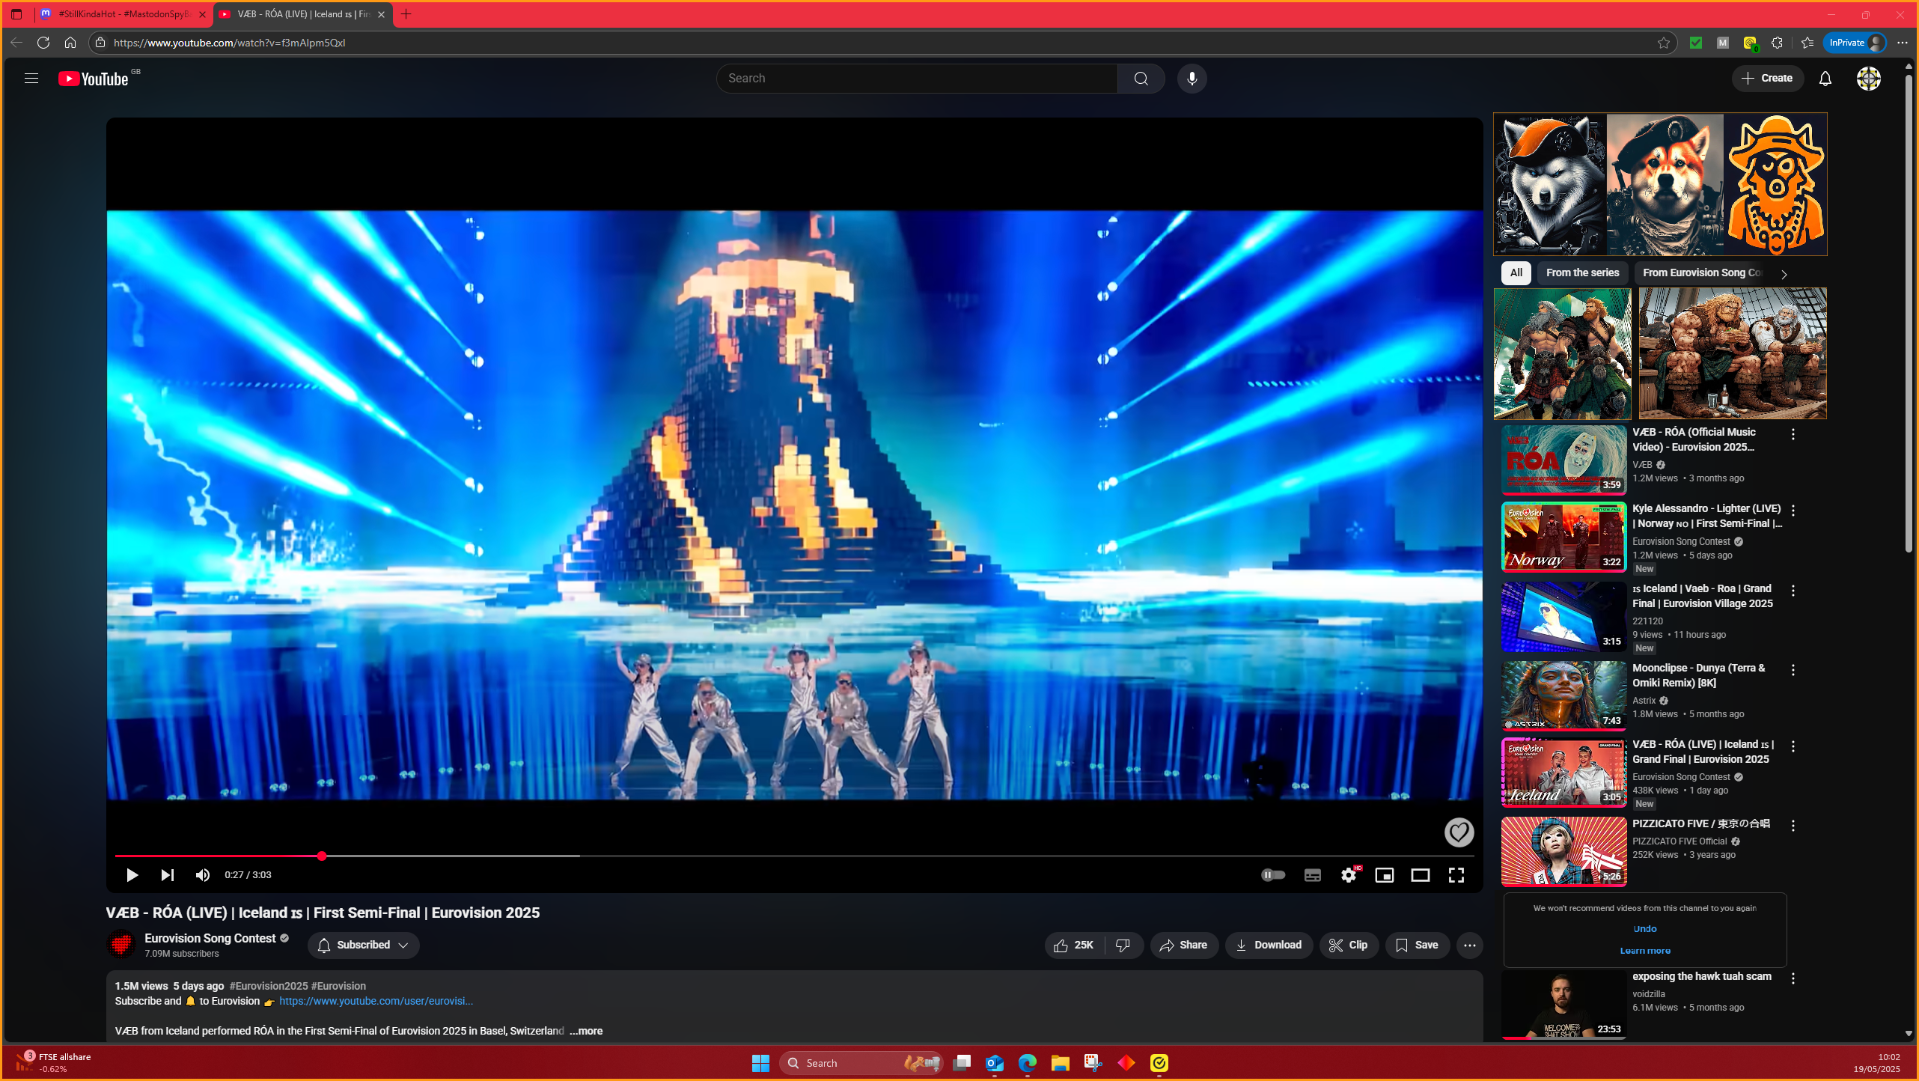Create a Clip of the video
This screenshot has width=1919, height=1081.
tap(1348, 945)
